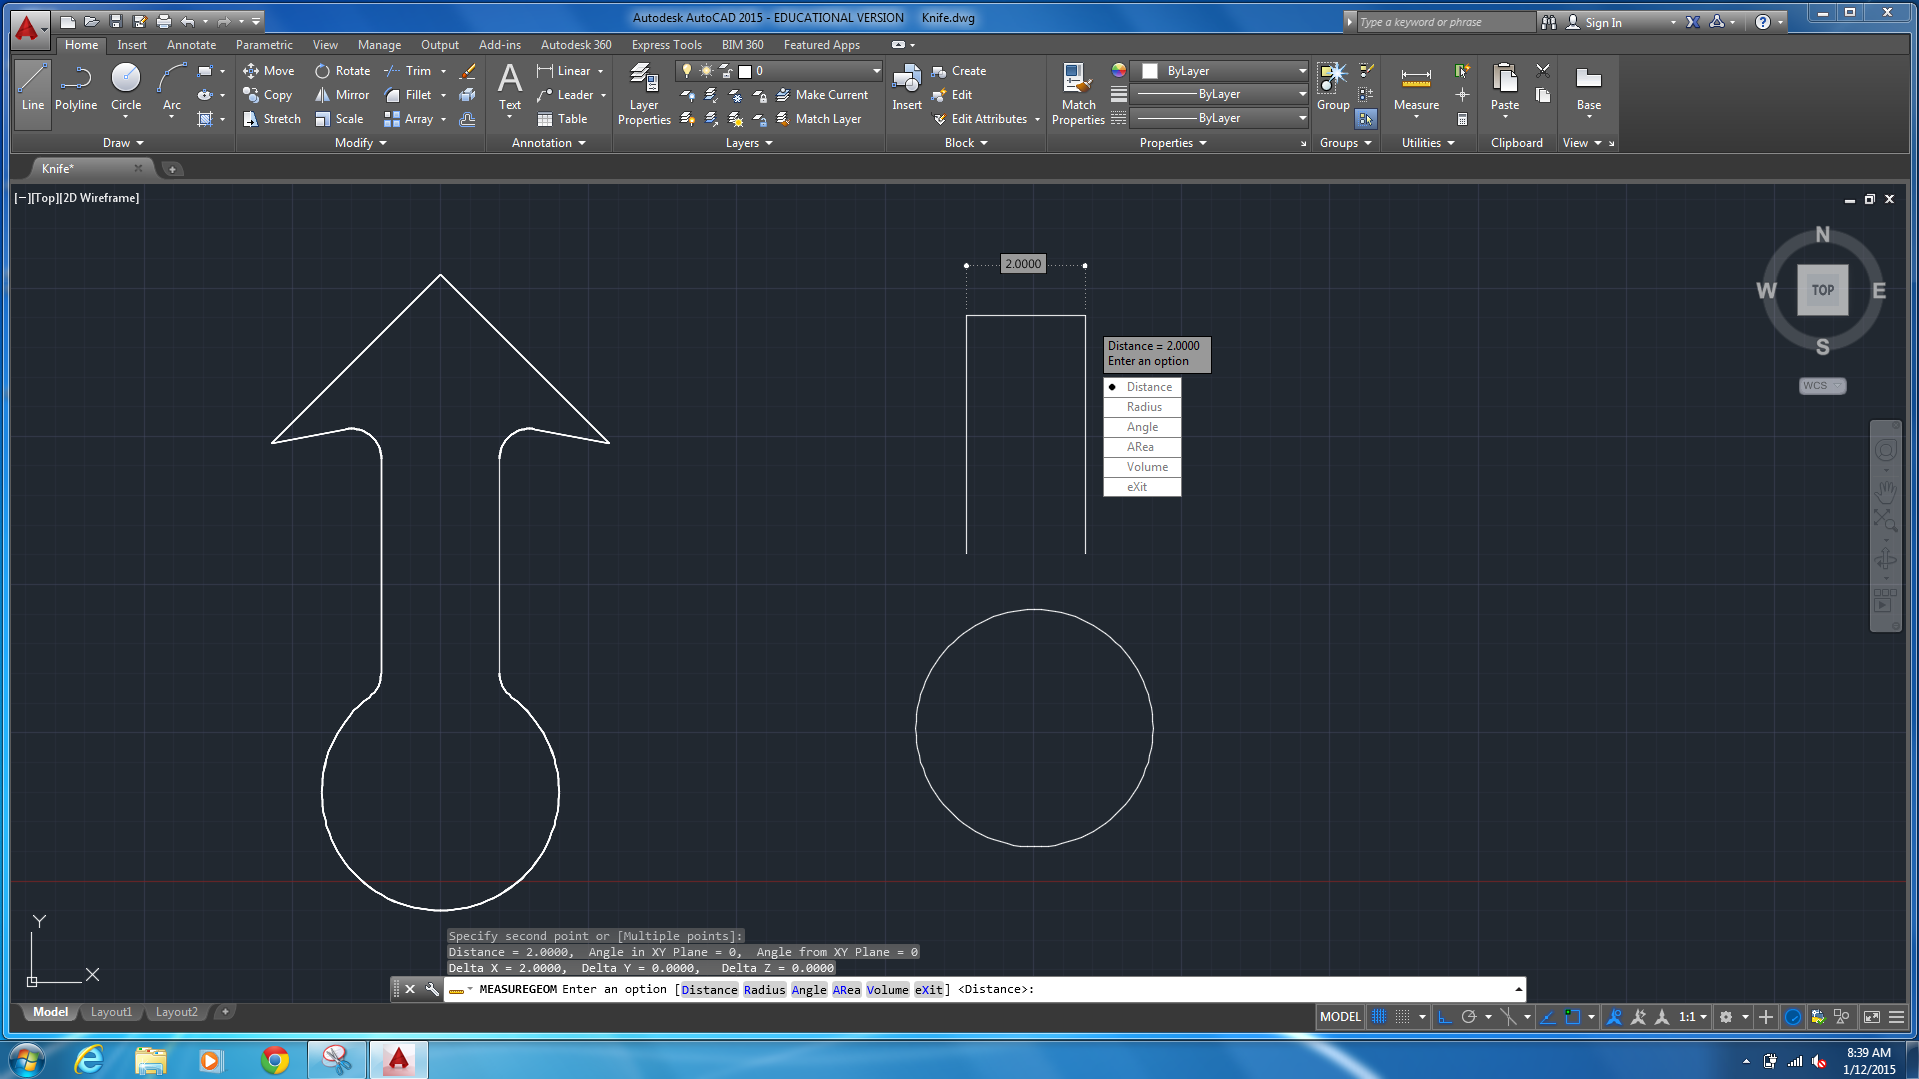Click the Stretch tool
The width and height of the screenshot is (1919, 1079).
(272, 119)
